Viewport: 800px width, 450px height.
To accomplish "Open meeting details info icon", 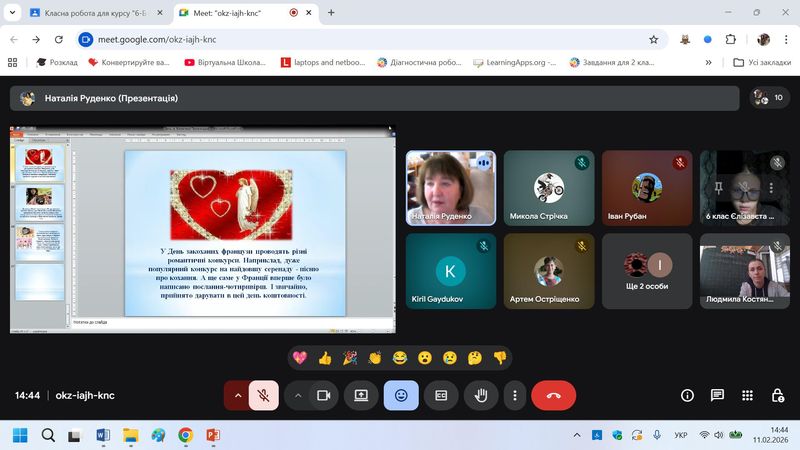I will pos(687,395).
